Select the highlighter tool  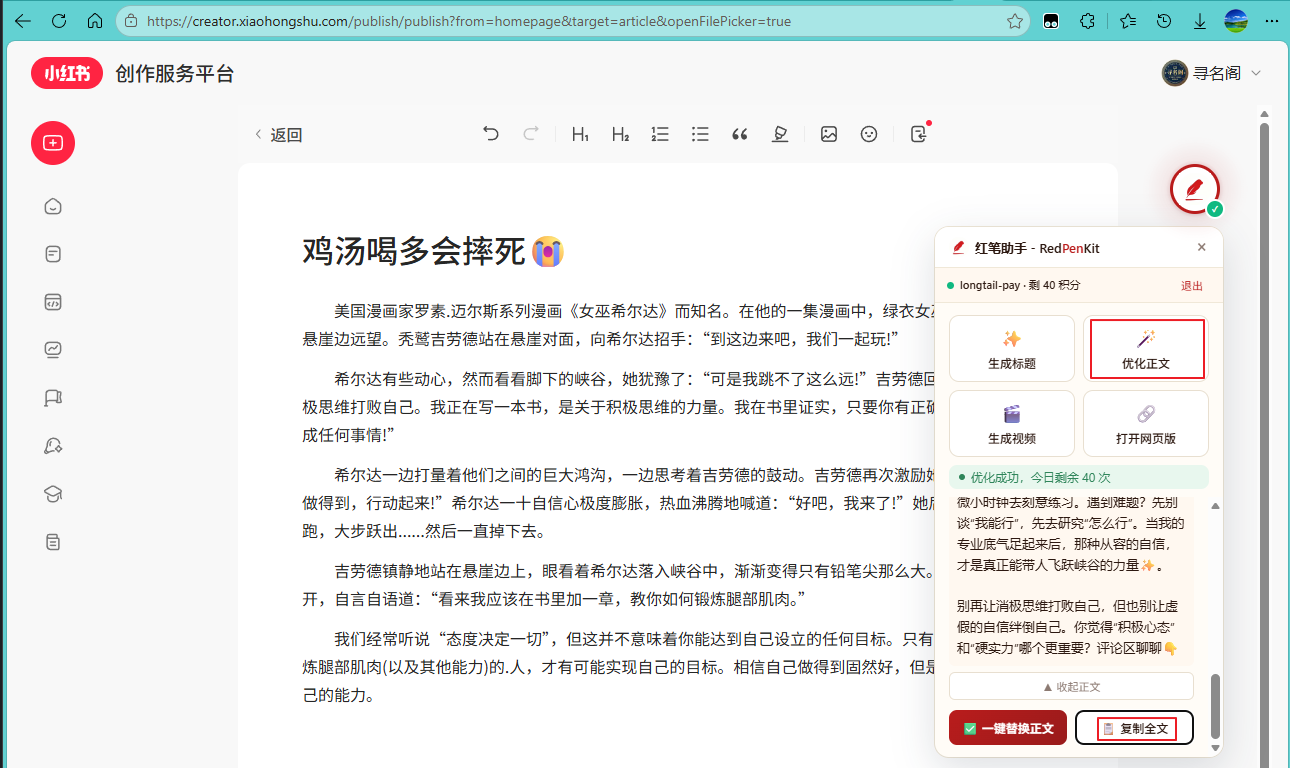tap(780, 134)
